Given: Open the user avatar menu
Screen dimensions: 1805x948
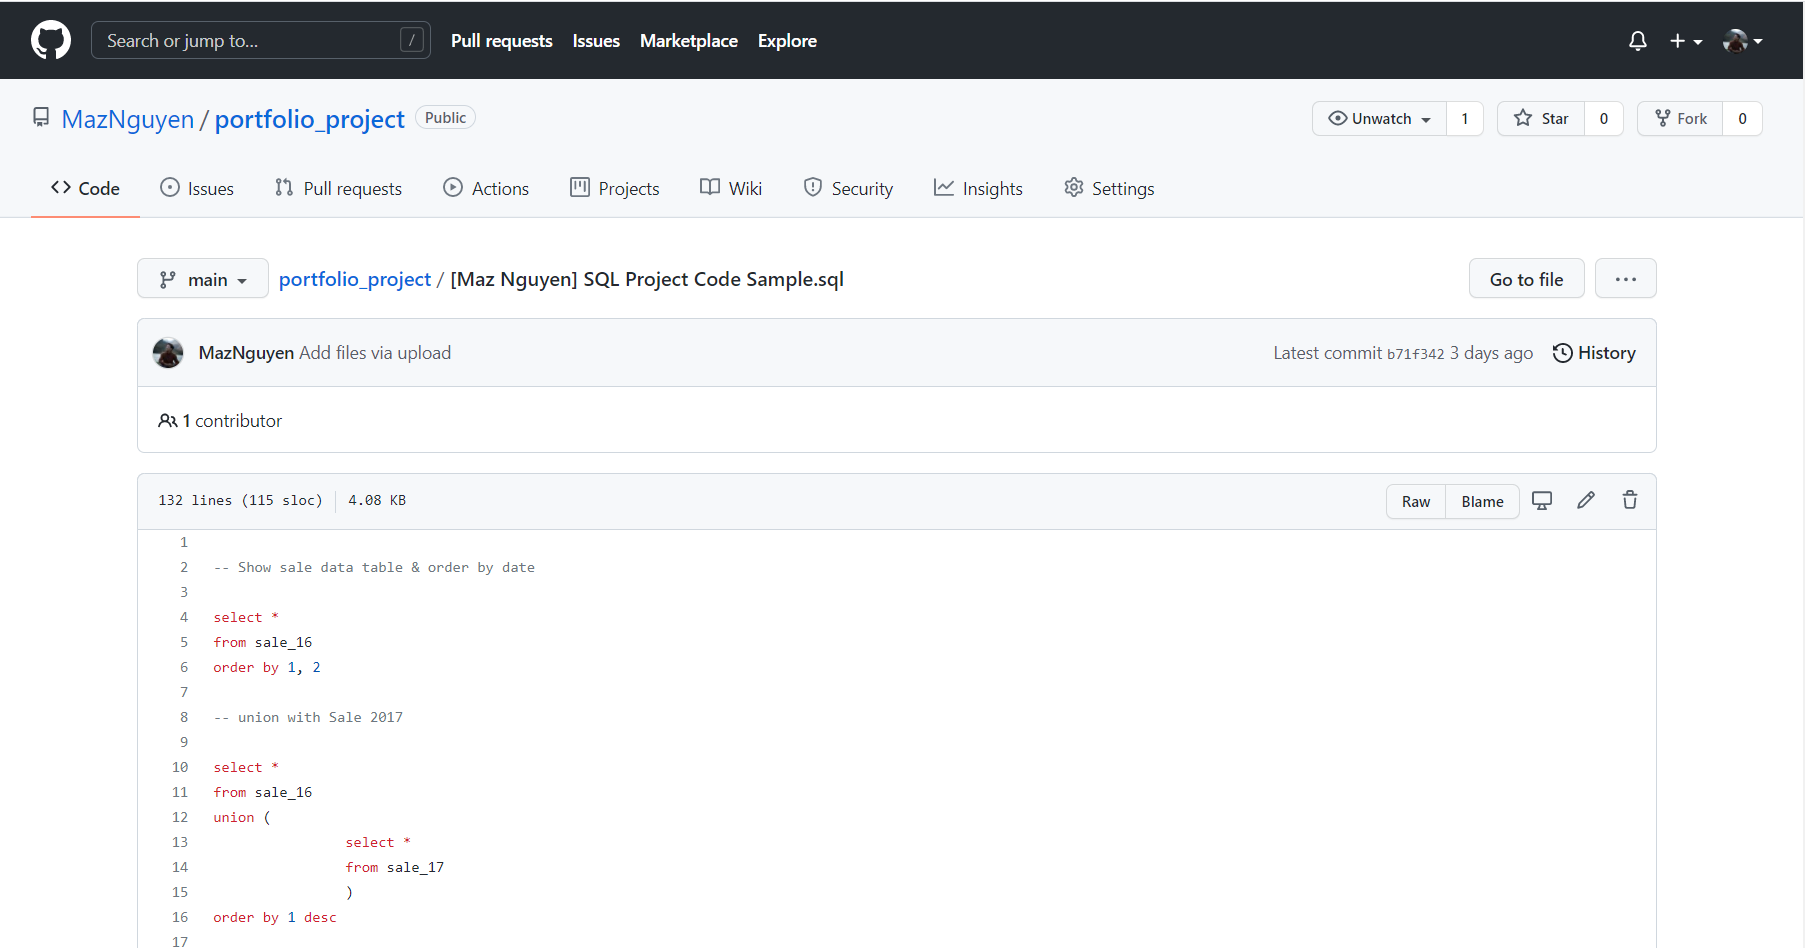Looking at the screenshot, I should tap(1742, 41).
